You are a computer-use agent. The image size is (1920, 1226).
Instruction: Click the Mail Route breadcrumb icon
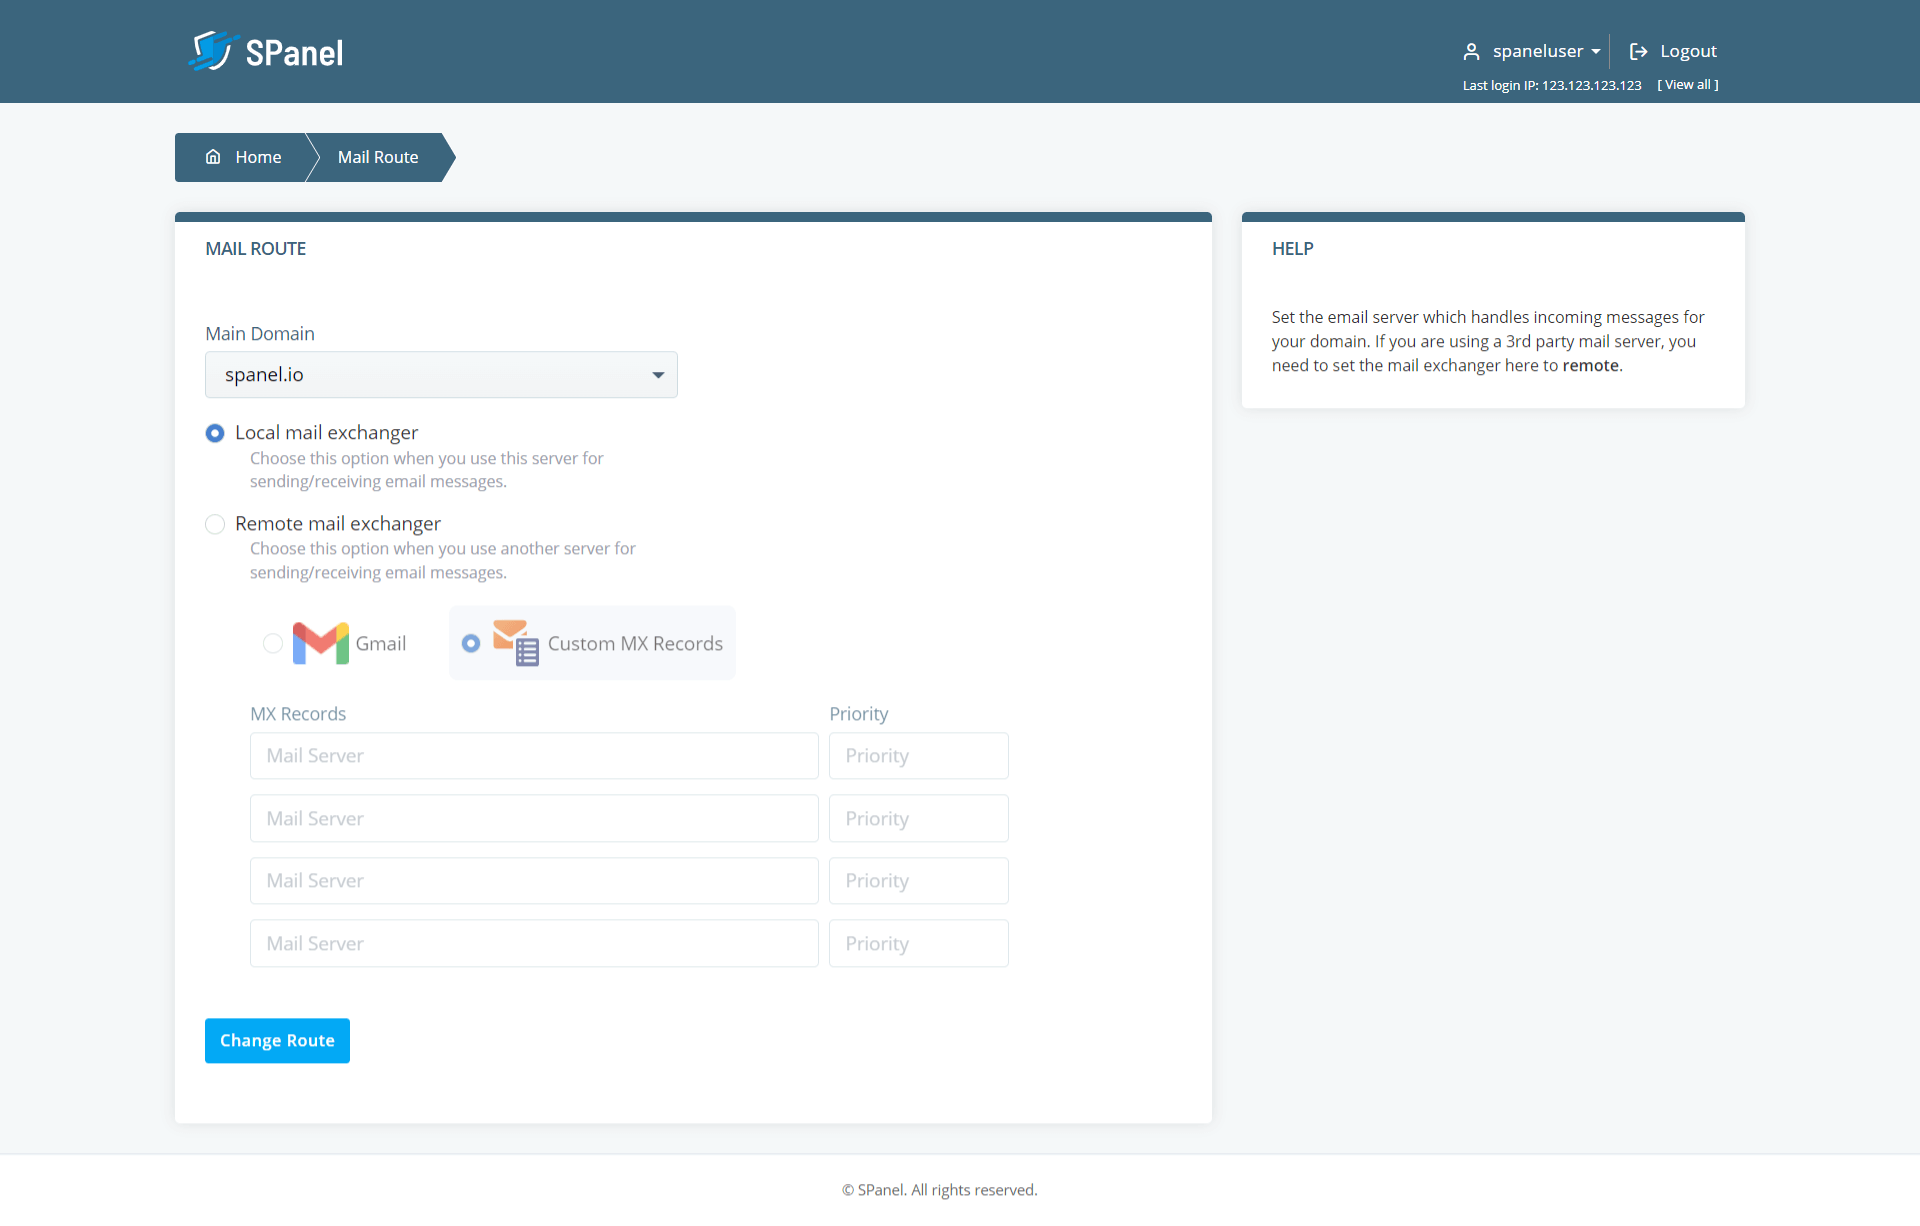tap(378, 157)
